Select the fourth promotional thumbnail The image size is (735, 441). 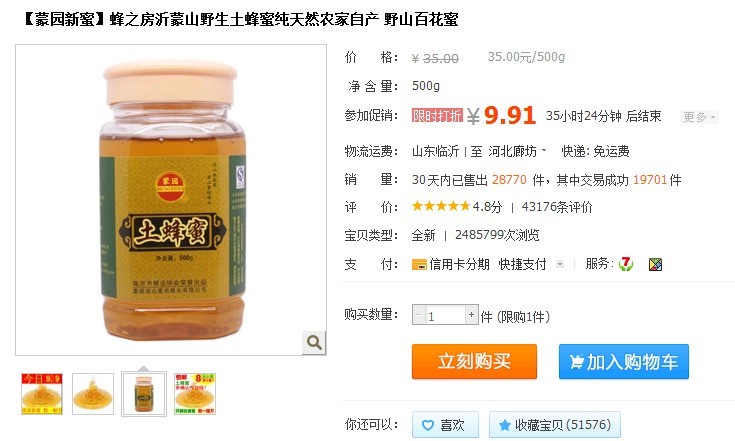coord(195,394)
